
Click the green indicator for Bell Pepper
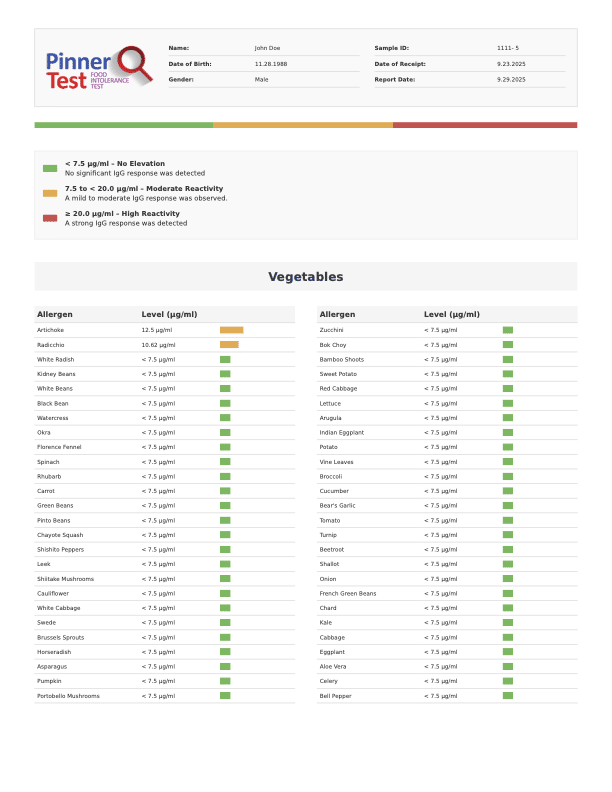tap(508, 695)
